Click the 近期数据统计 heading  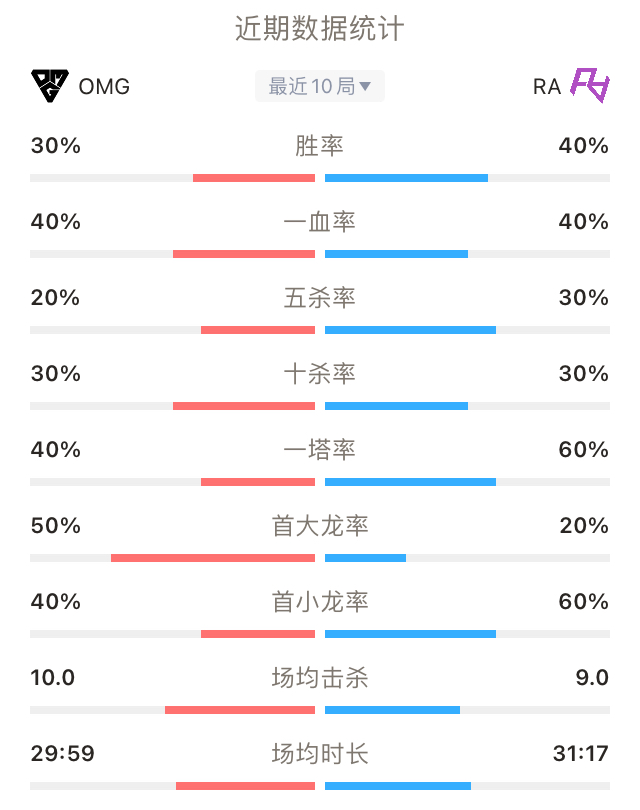(320, 28)
